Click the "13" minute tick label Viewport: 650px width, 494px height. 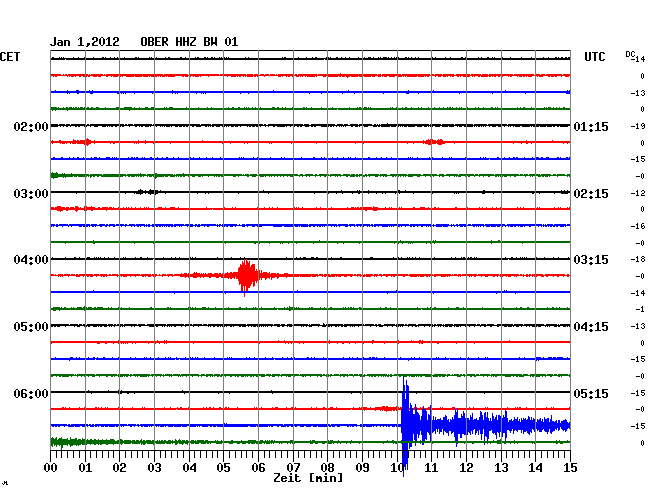[501, 468]
